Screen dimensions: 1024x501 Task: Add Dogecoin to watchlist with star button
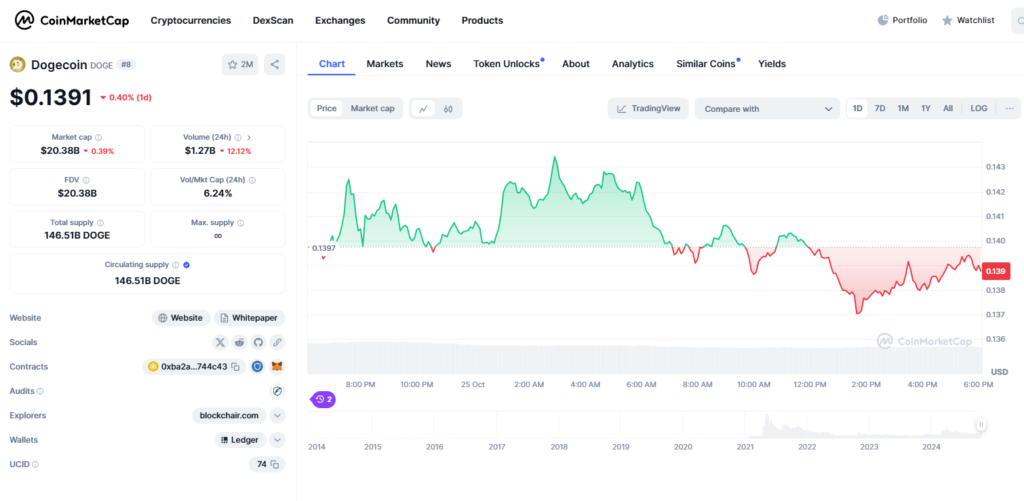(241, 65)
